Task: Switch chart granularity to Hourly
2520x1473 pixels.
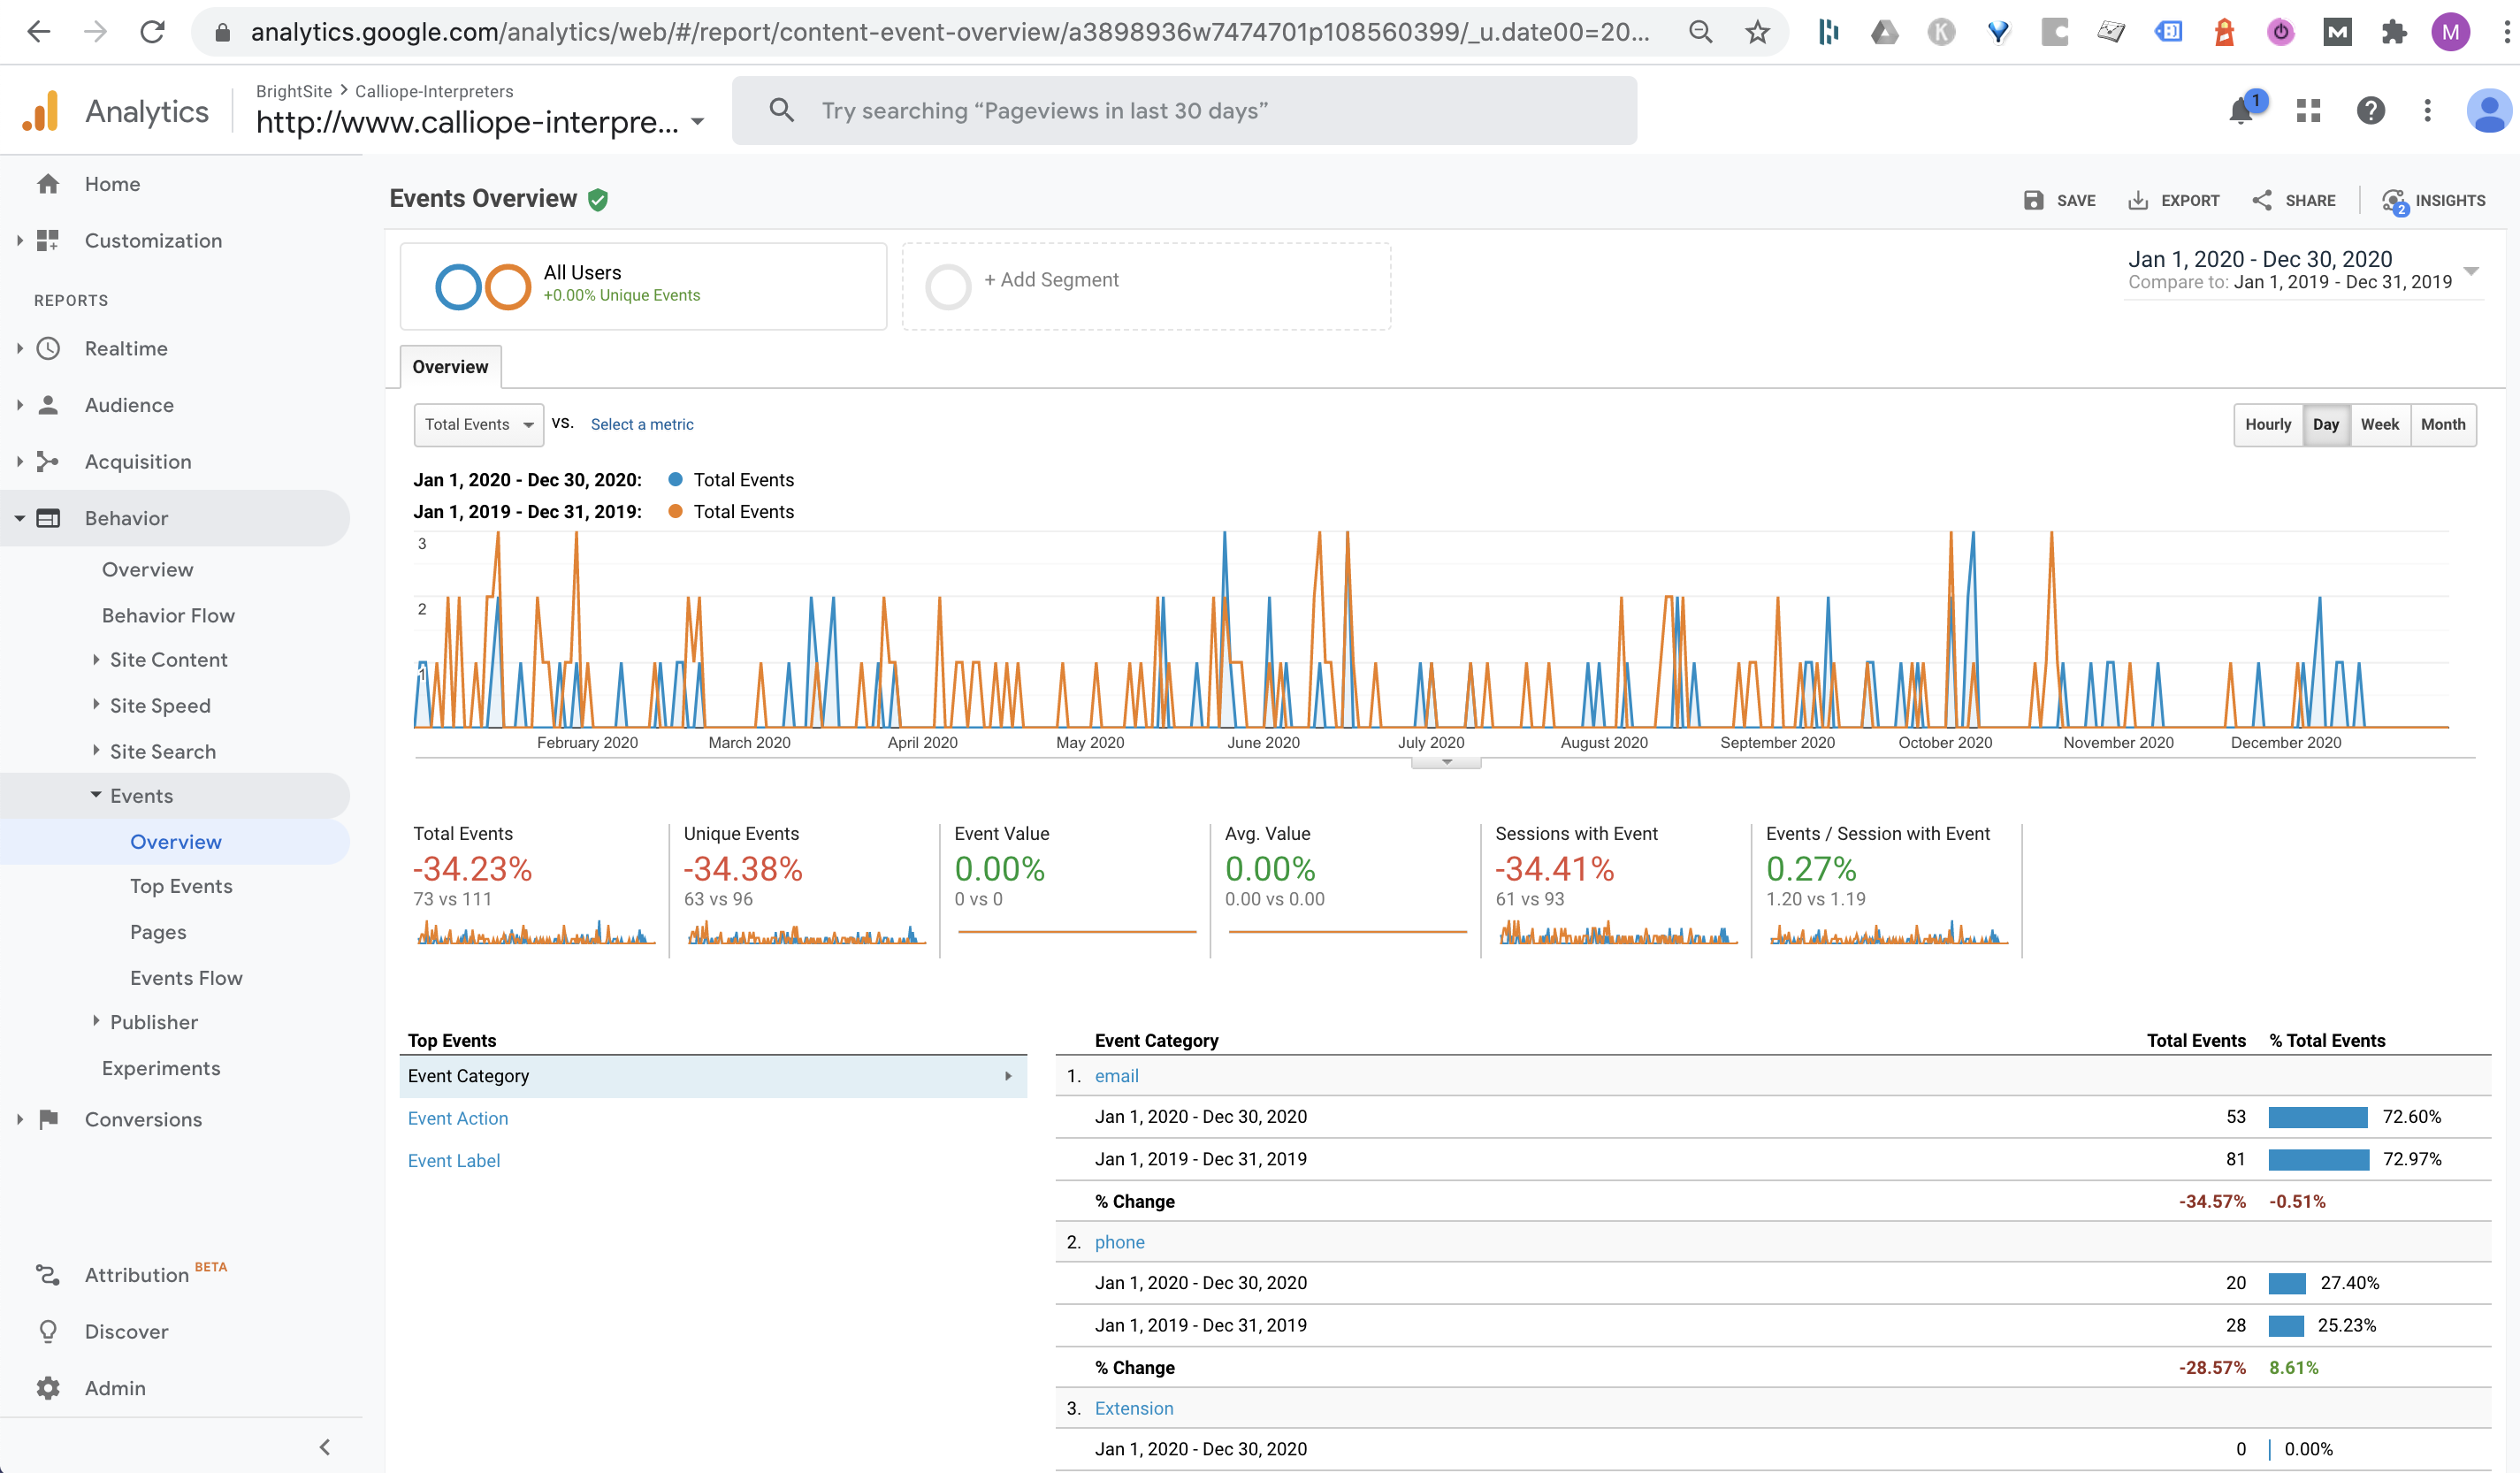Action: [2267, 425]
